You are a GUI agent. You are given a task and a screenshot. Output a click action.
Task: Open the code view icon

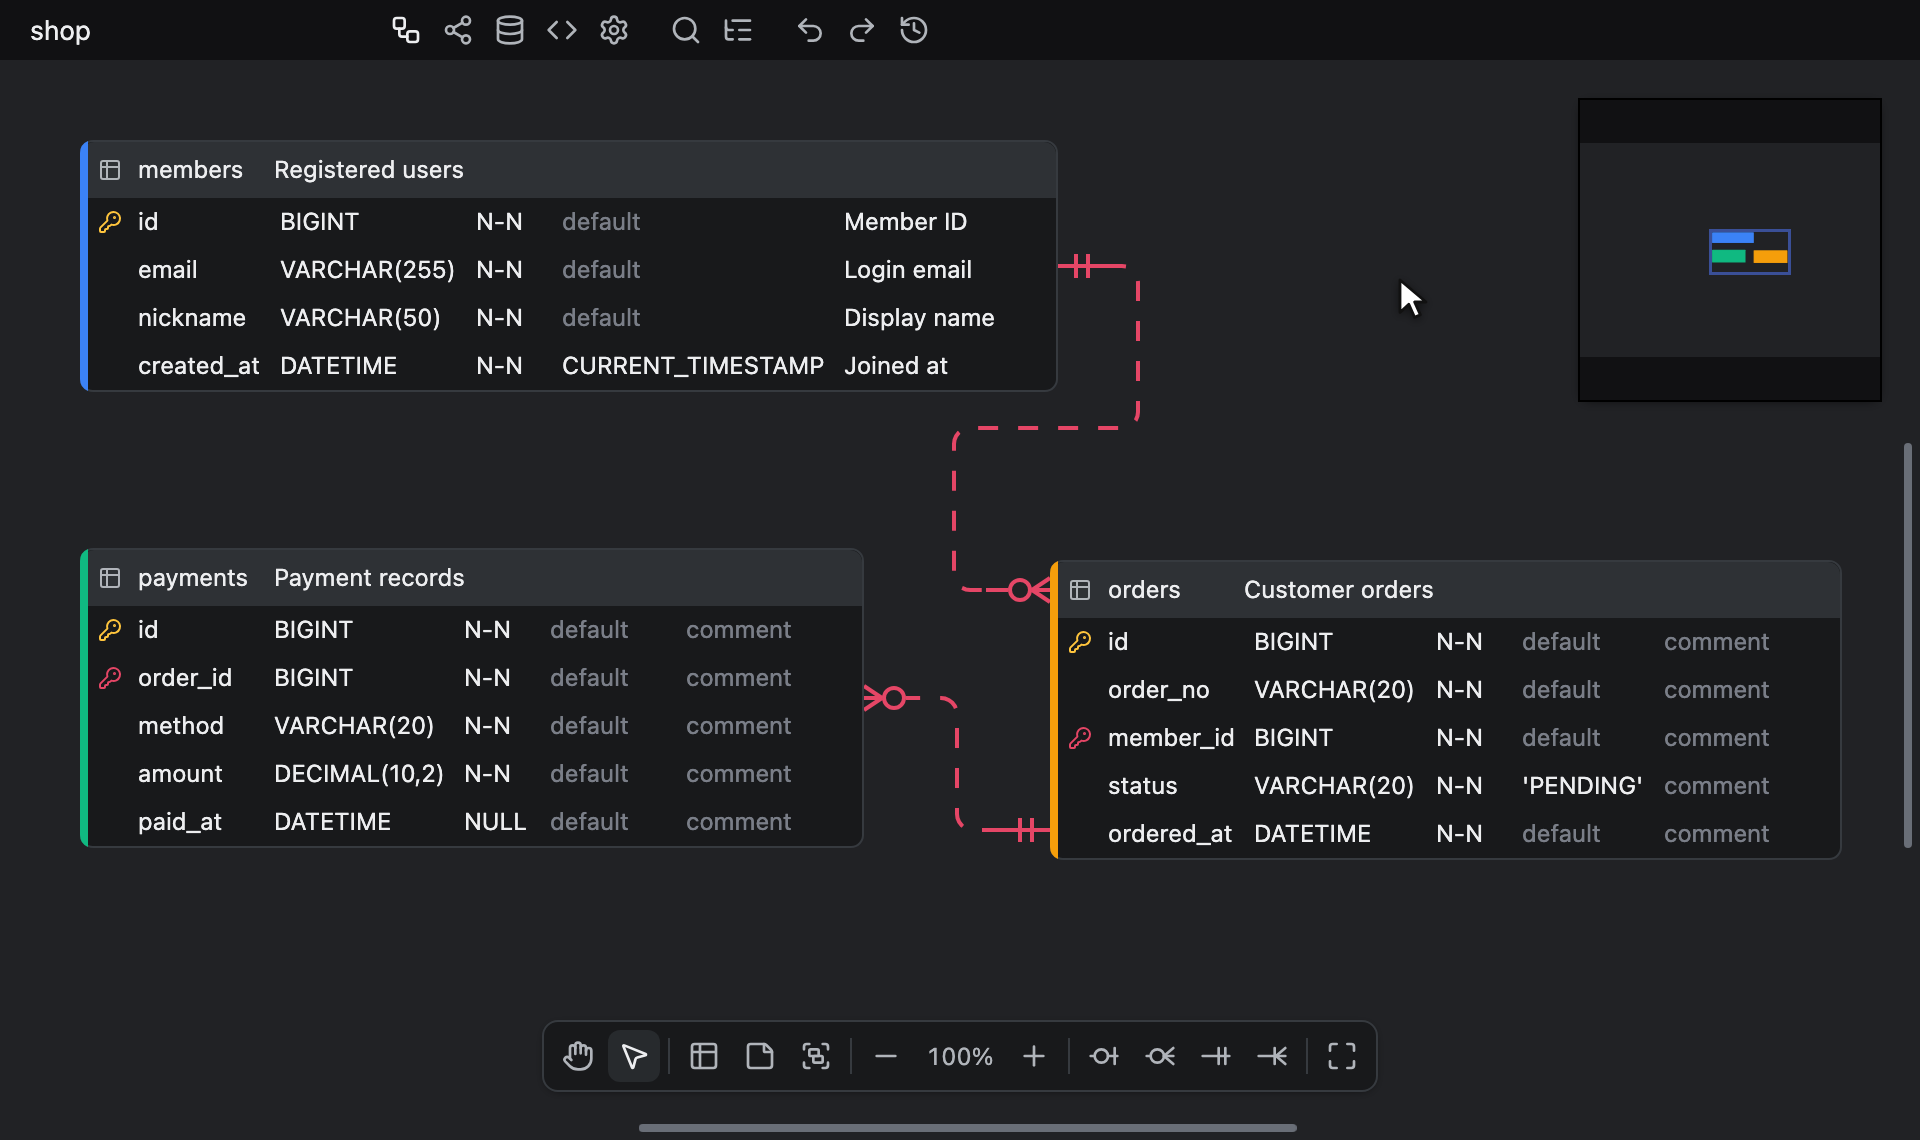[562, 30]
